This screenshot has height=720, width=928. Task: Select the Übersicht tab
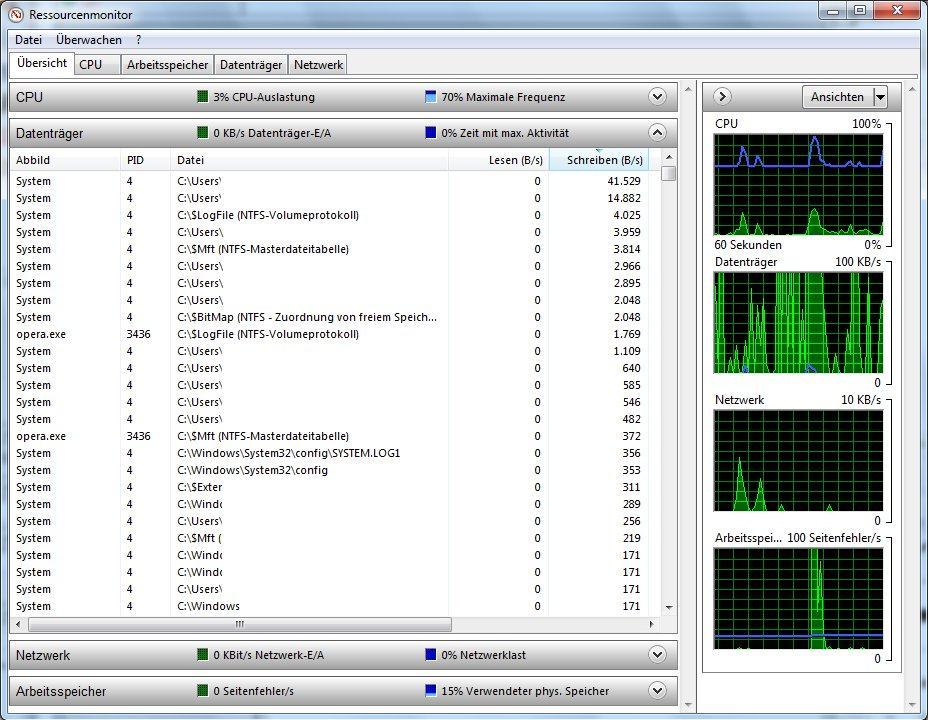pyautogui.click(x=41, y=63)
